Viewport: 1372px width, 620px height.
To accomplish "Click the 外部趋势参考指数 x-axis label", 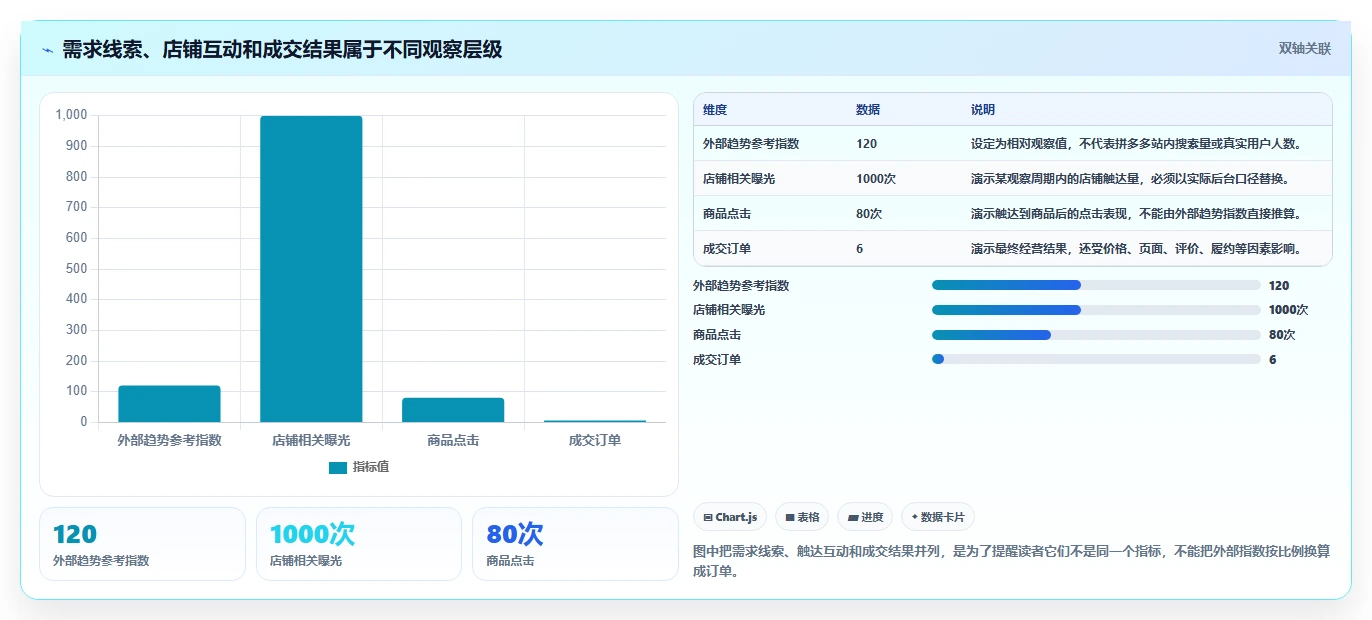I will click(x=169, y=440).
